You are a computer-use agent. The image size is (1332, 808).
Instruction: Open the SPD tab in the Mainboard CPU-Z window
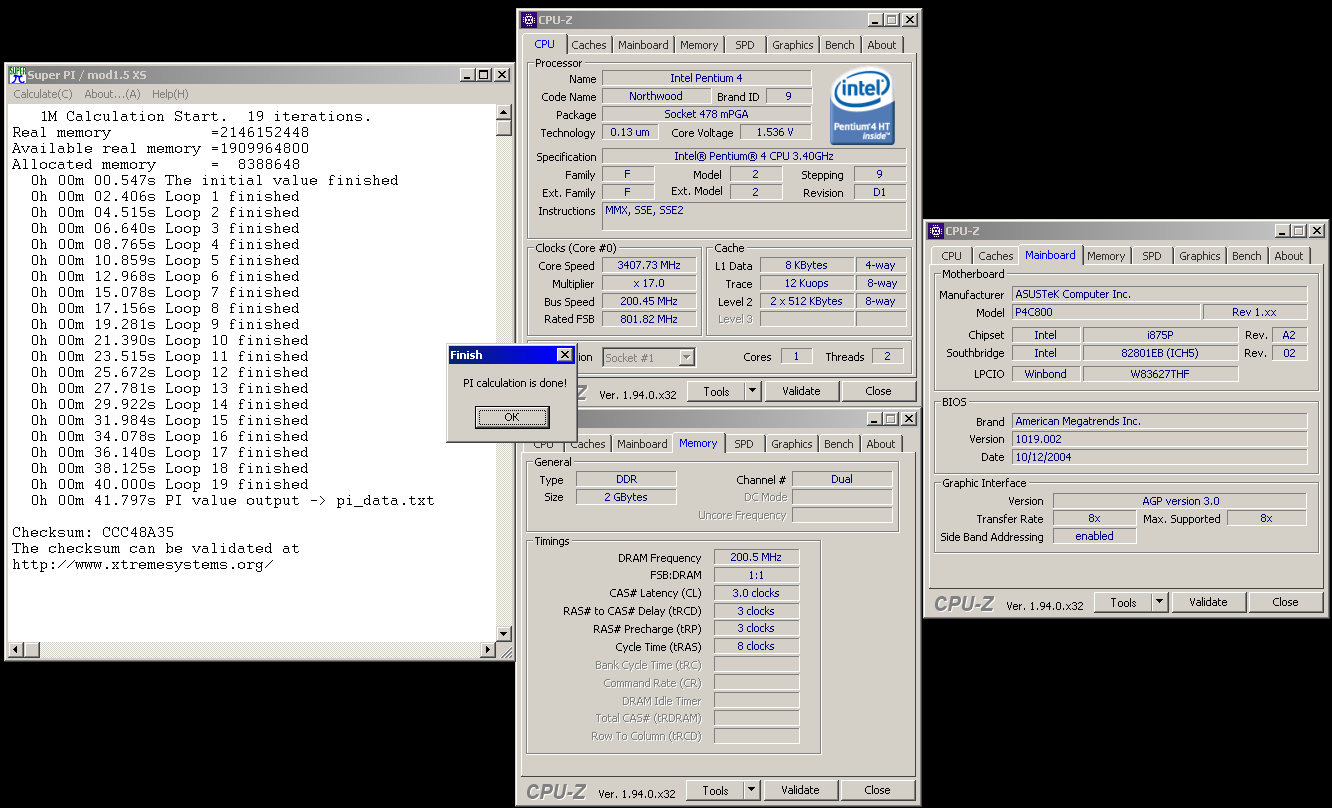[x=1152, y=256]
